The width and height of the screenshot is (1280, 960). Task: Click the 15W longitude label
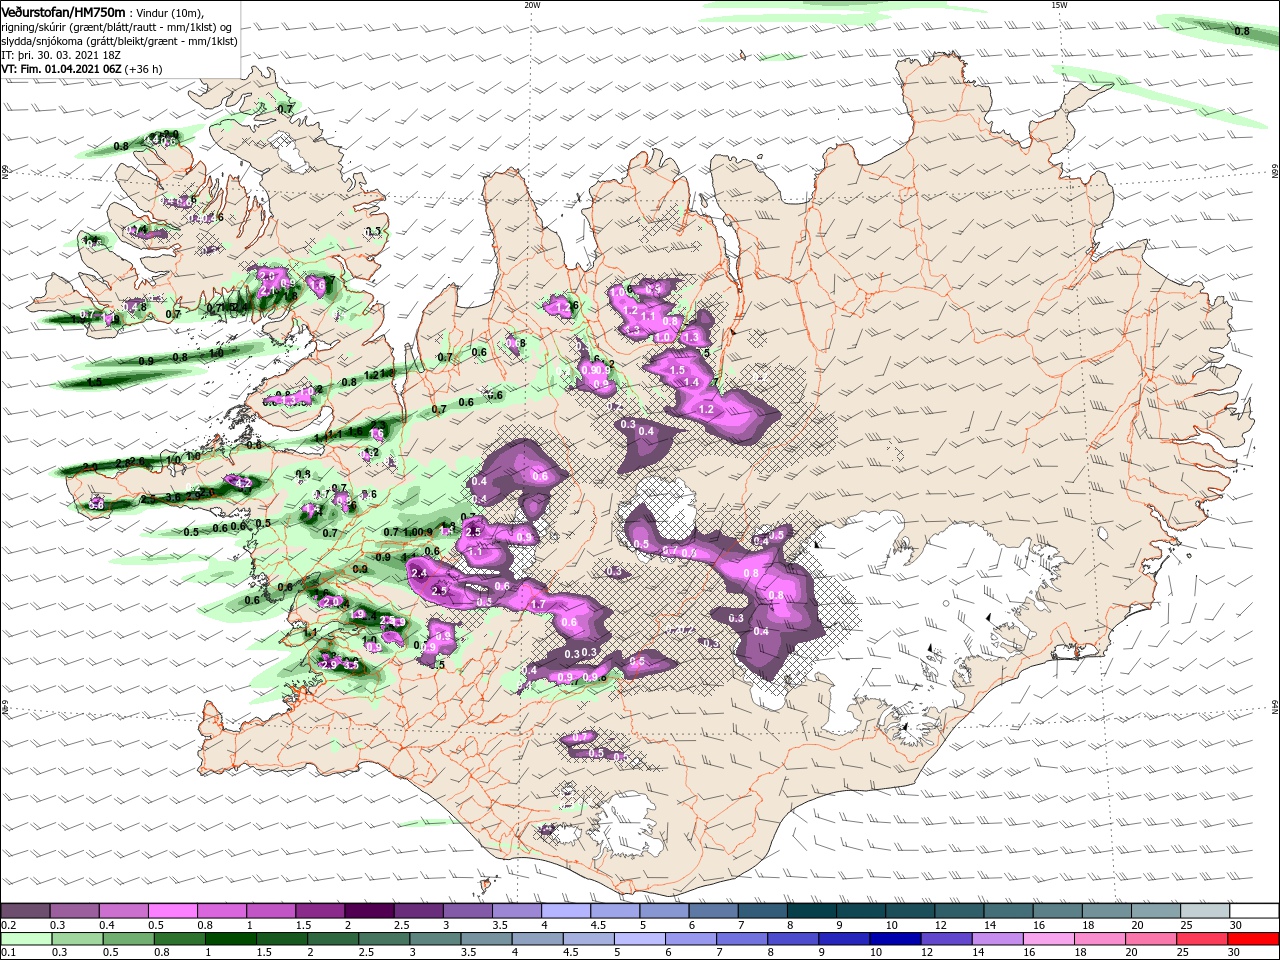1059,5
